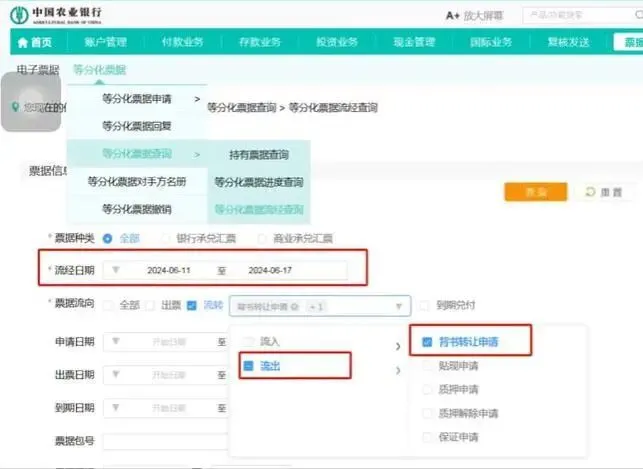Toggle the 流出 checkbox in dropdown panel

[x=248, y=366]
